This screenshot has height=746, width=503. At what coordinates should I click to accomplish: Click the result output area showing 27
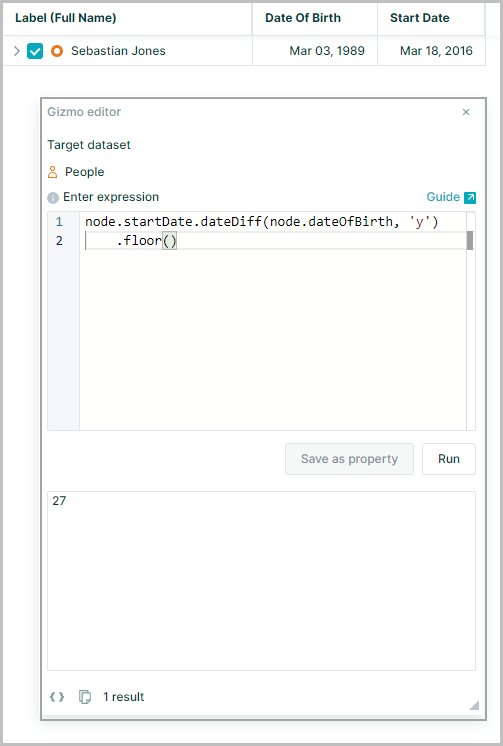point(261,581)
